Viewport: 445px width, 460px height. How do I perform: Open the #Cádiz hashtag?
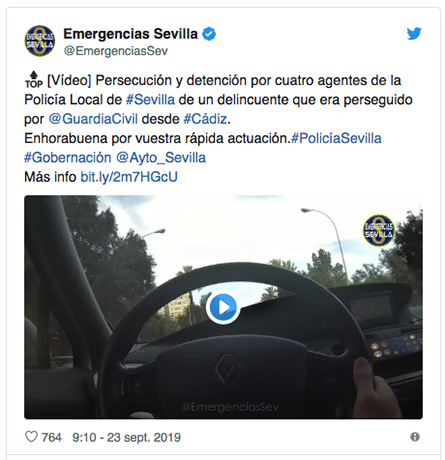205,119
